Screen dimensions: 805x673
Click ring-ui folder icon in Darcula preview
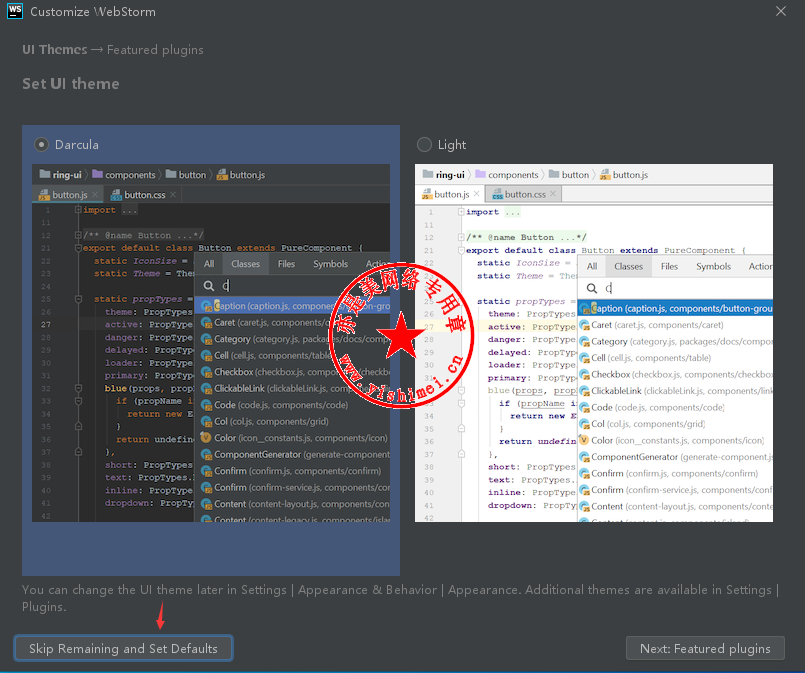[45, 175]
